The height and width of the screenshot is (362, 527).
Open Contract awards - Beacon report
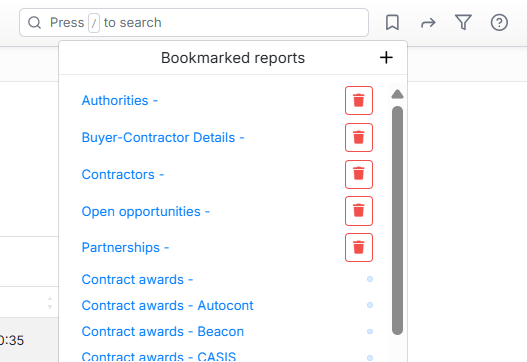(163, 331)
